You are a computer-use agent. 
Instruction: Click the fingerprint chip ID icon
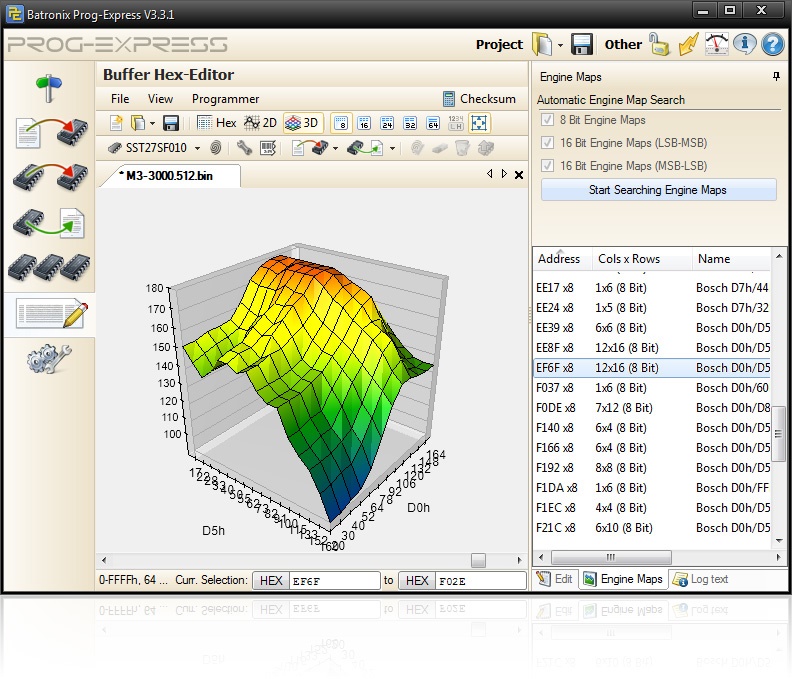click(216, 148)
